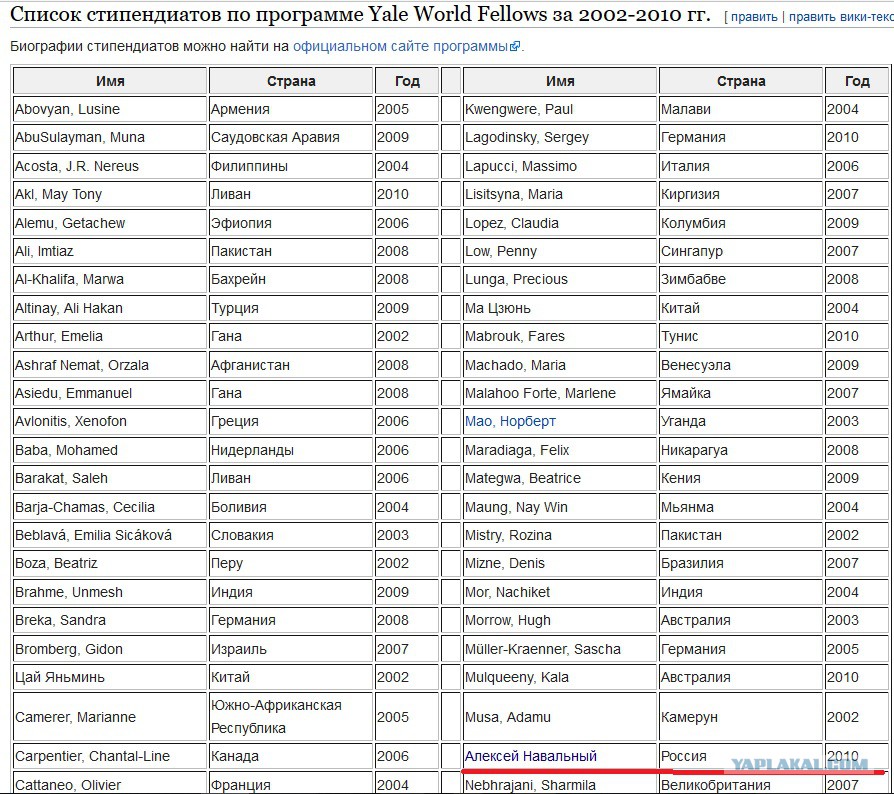Select the cell Mistry, Rozina

pyautogui.click(x=560, y=535)
